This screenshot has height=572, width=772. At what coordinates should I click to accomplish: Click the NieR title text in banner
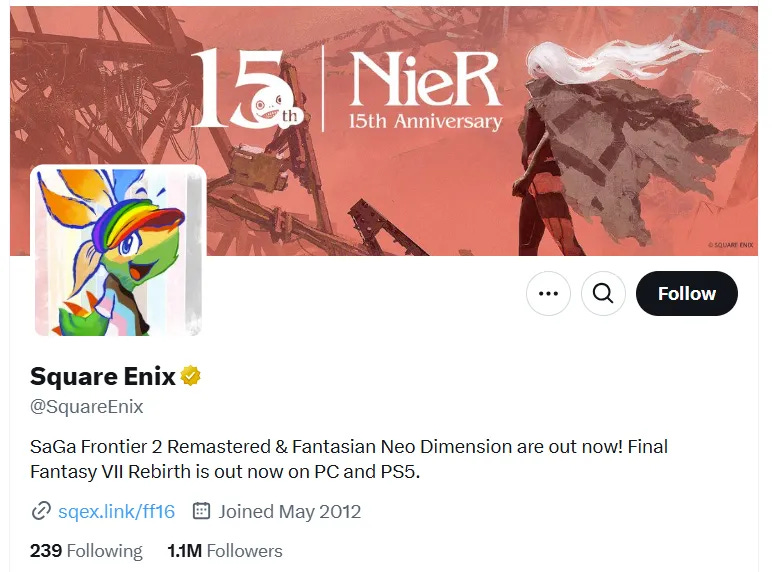click(x=426, y=79)
